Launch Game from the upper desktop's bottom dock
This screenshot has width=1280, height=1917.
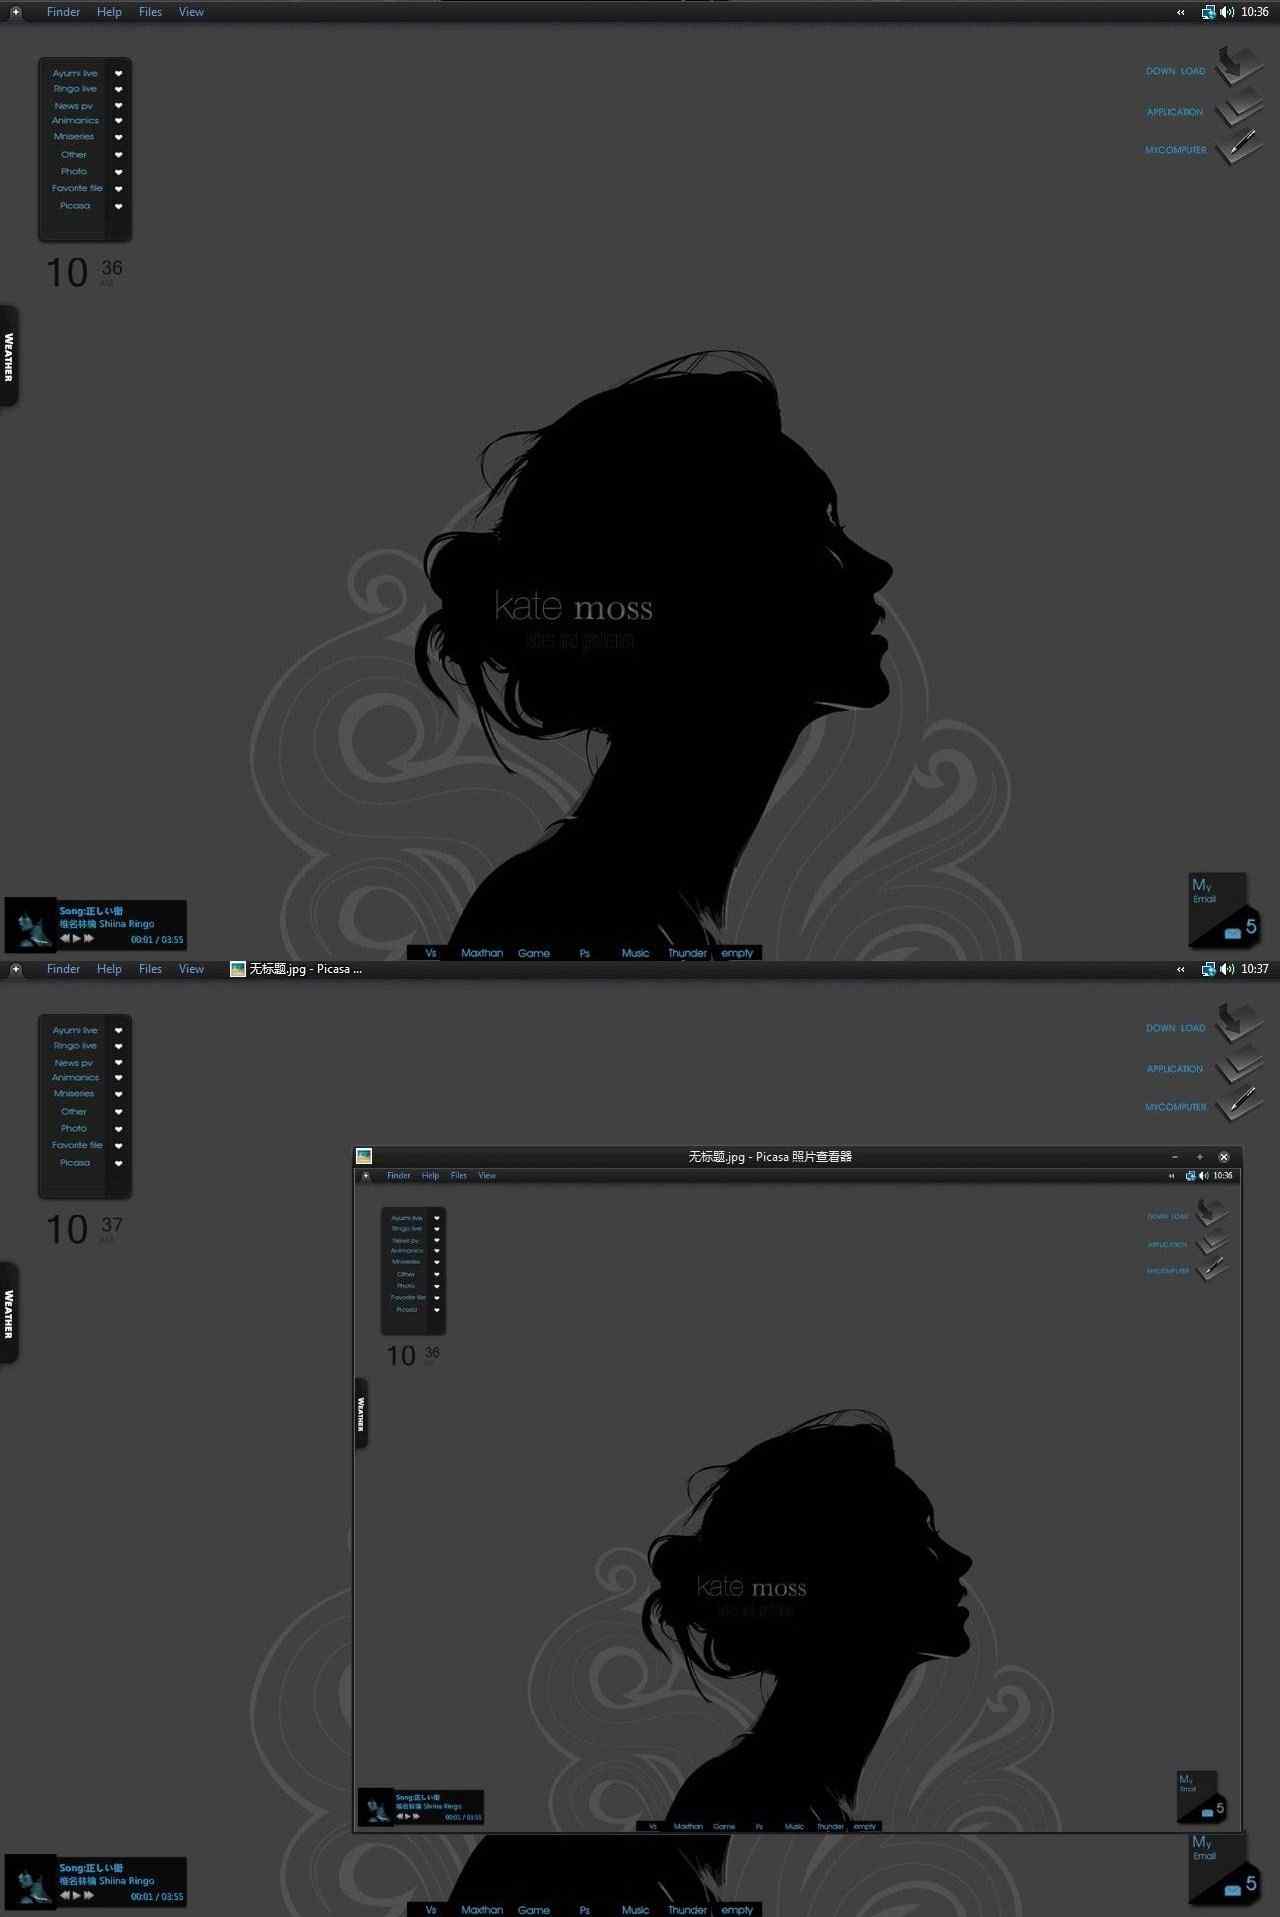coord(534,953)
